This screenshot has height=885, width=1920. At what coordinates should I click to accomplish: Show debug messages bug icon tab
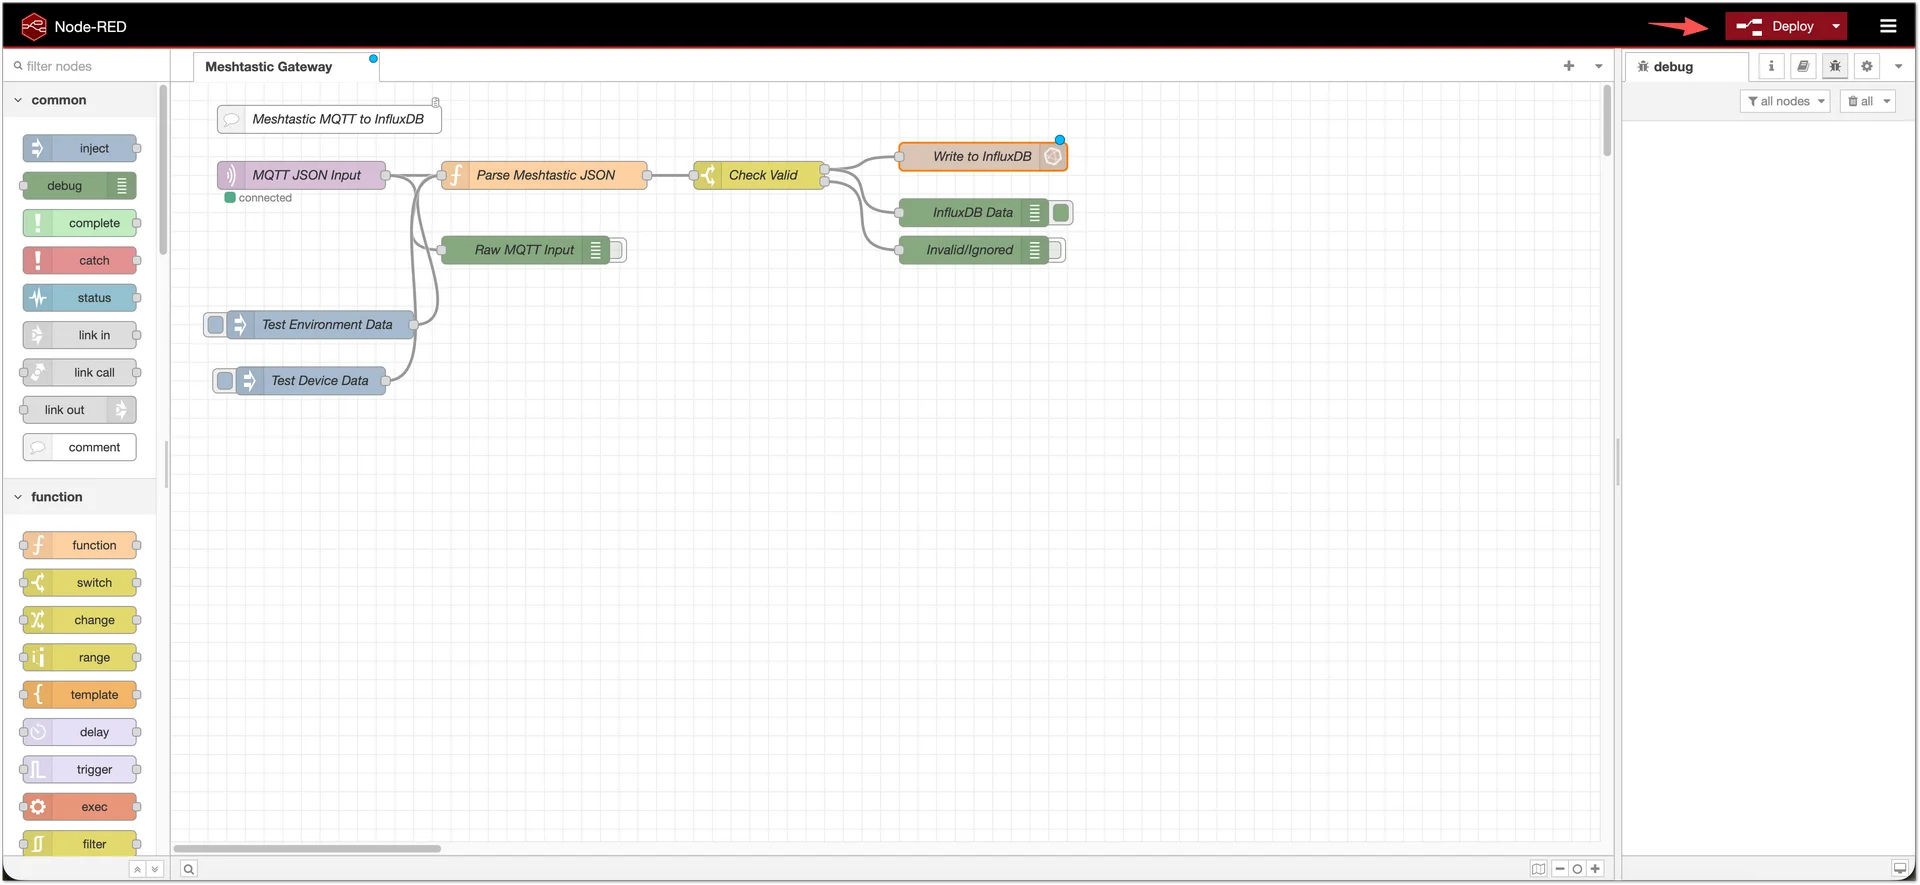(x=1835, y=66)
